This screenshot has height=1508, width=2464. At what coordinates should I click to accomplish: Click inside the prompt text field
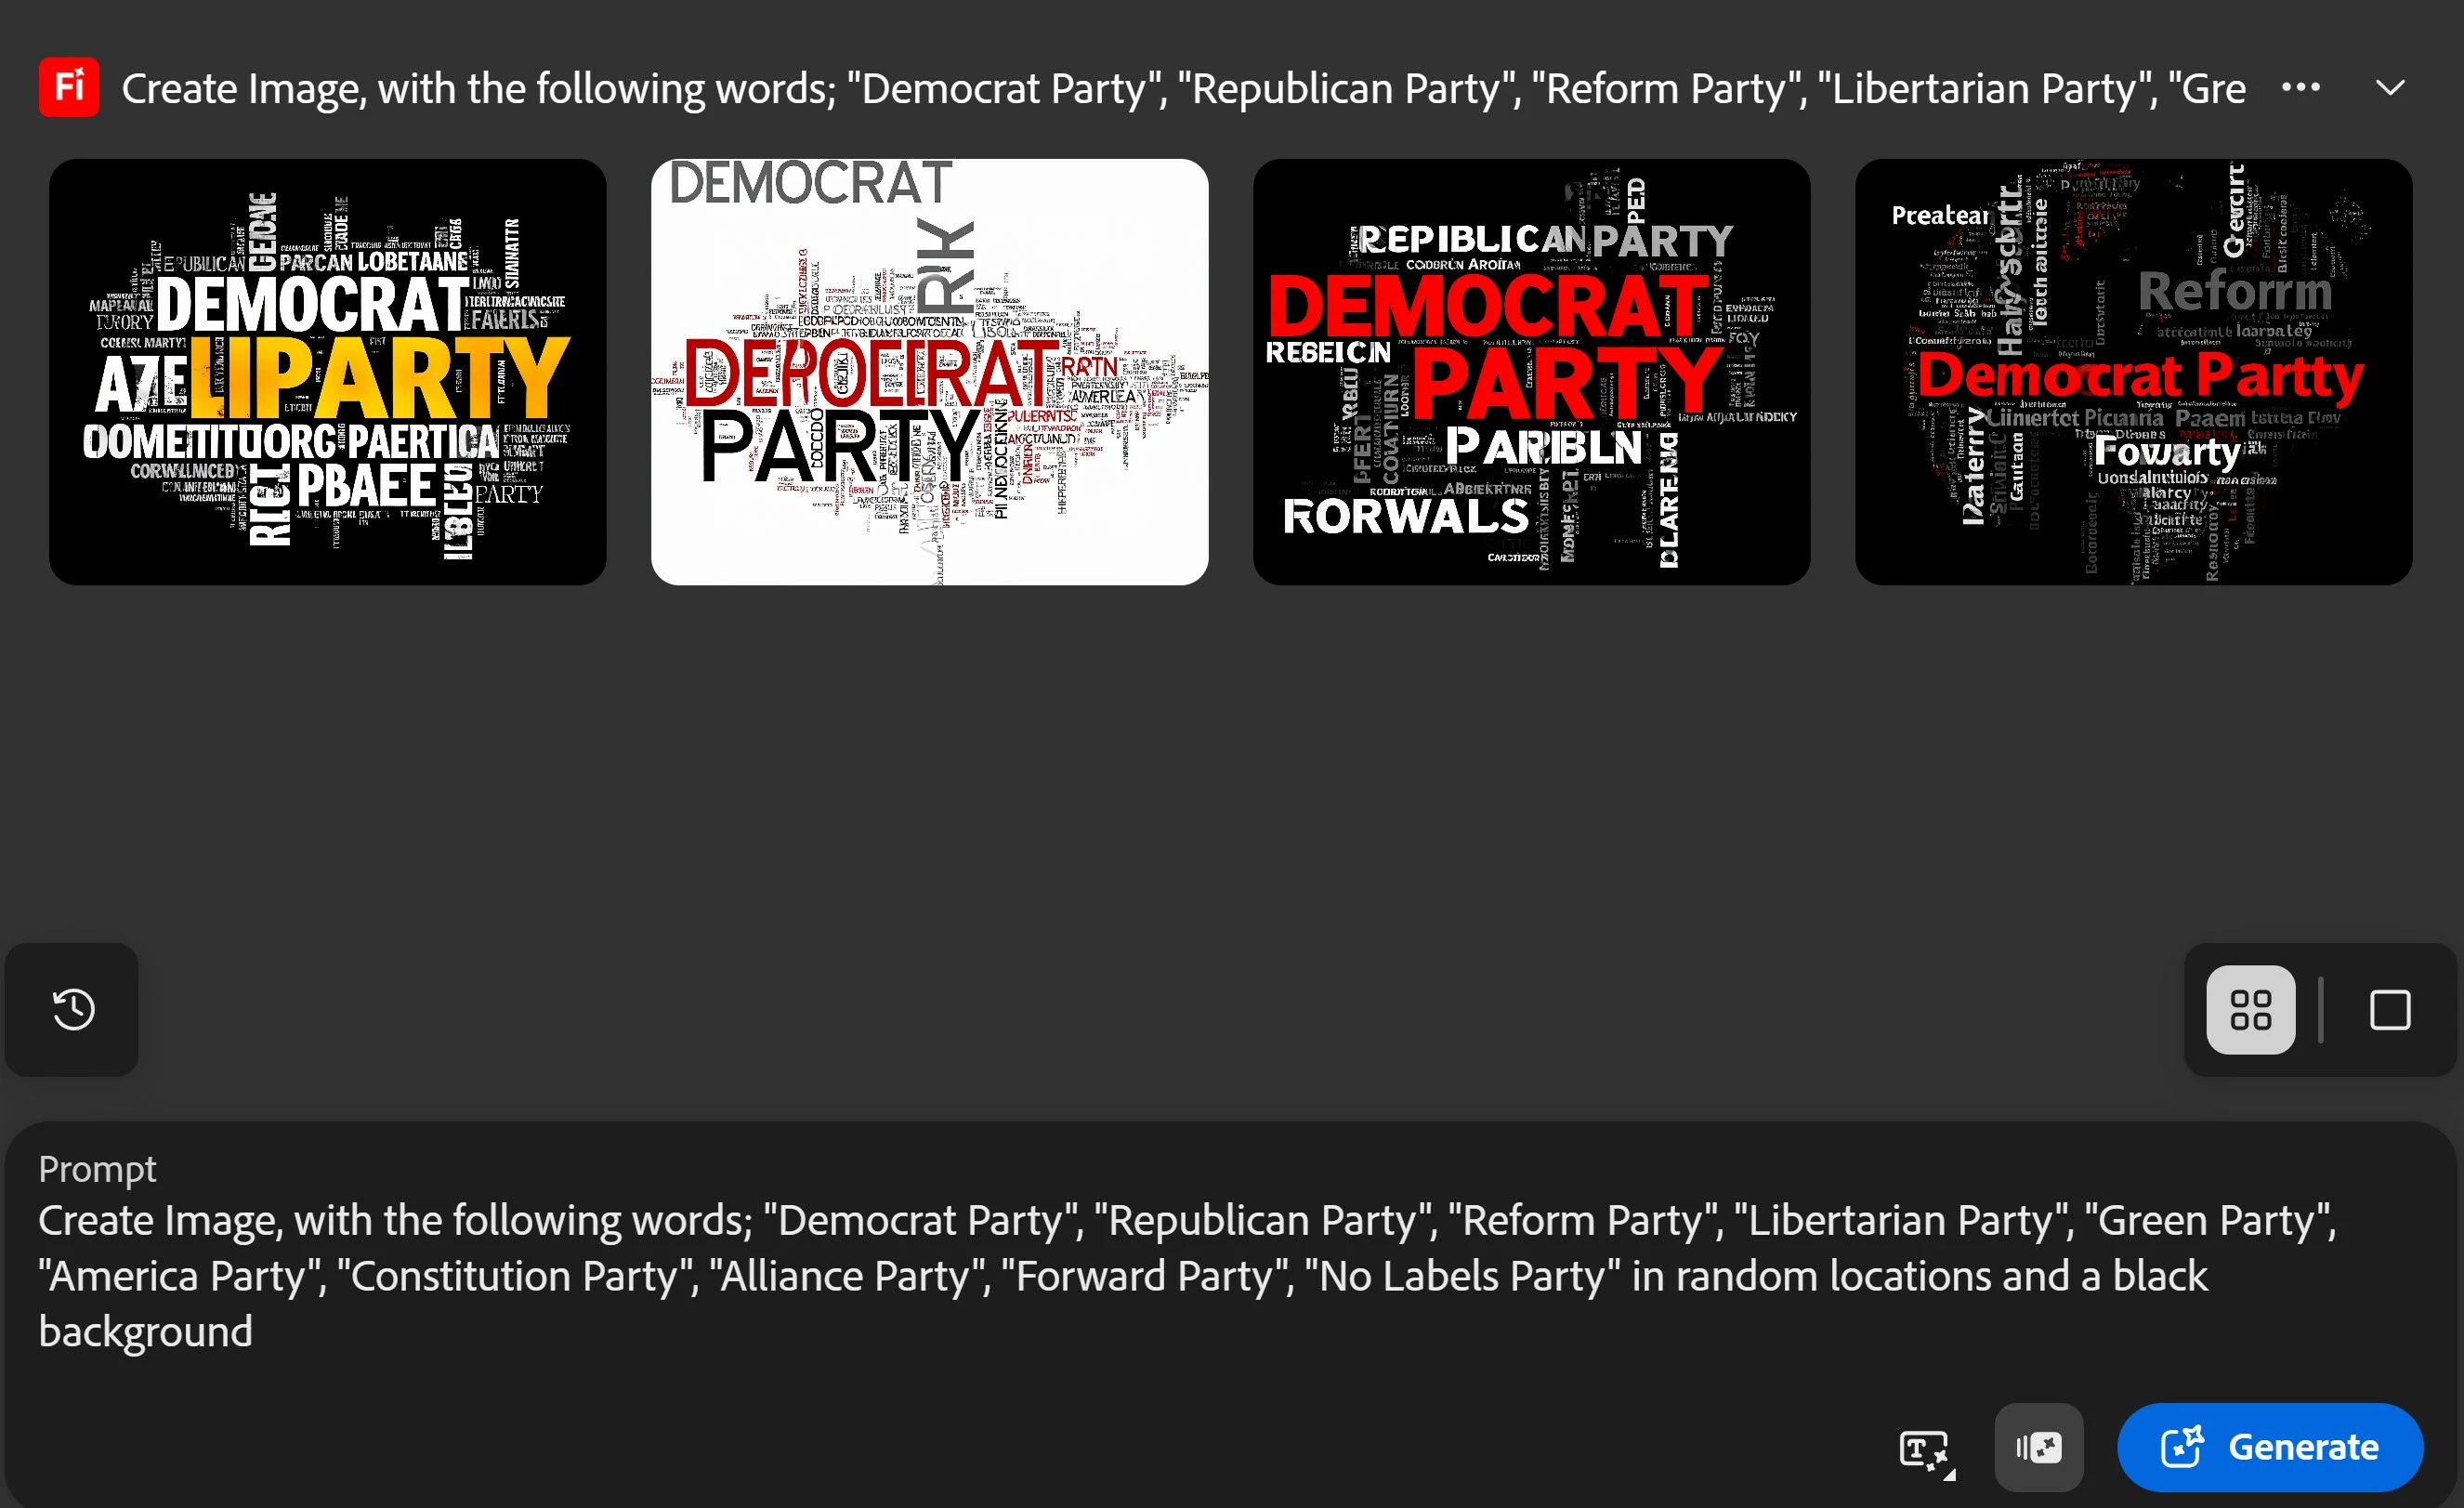point(1232,1276)
